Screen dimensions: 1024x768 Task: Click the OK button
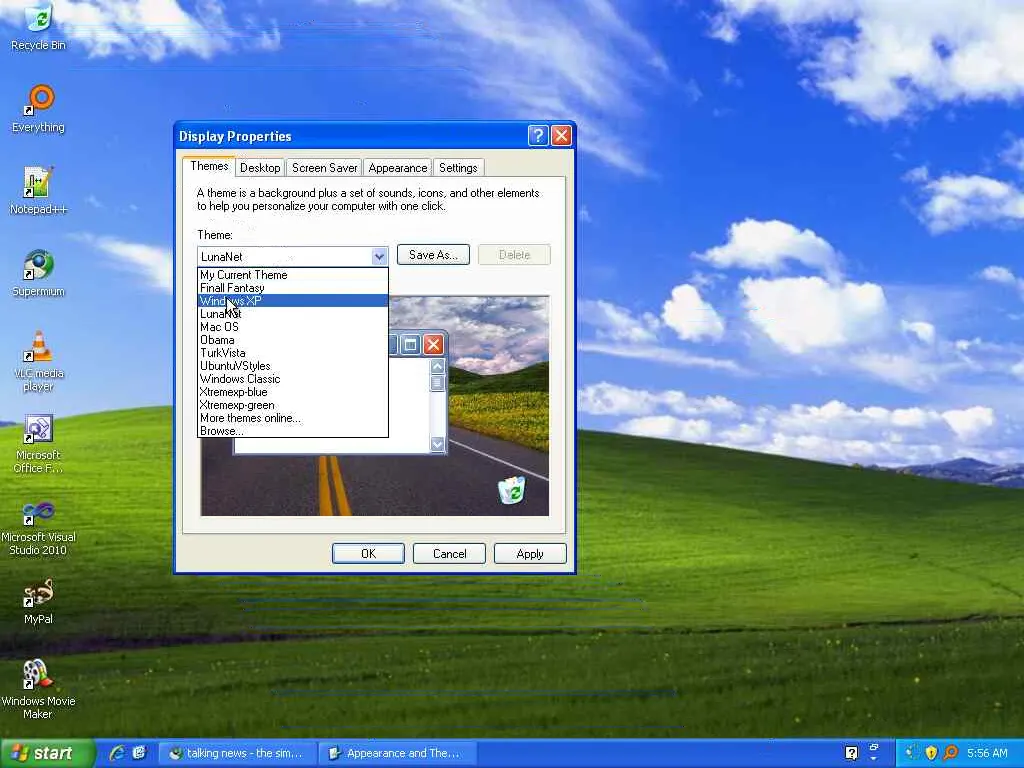click(368, 554)
